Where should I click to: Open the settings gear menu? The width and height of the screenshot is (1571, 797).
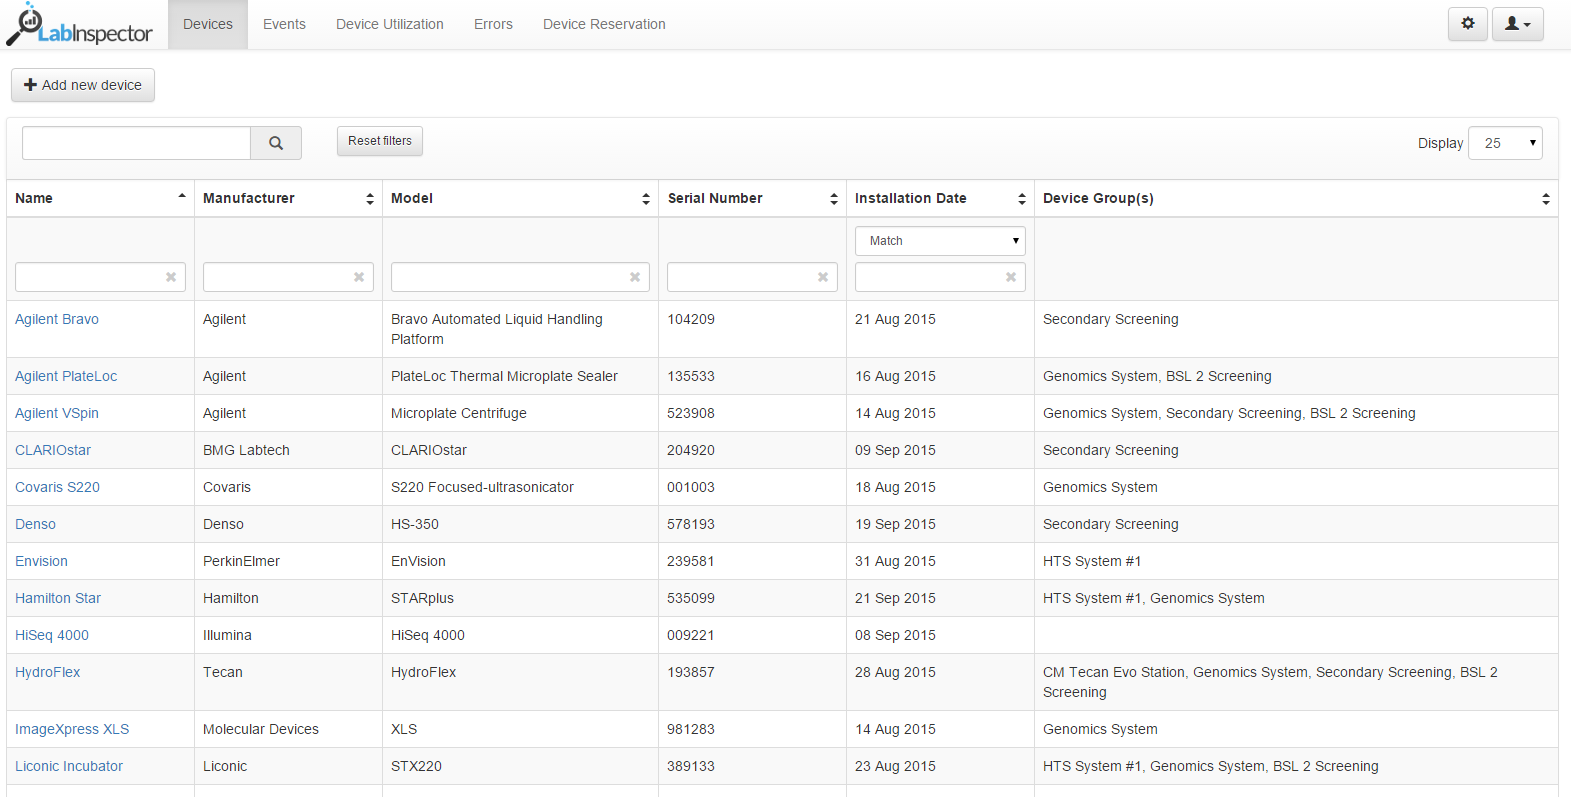(x=1468, y=24)
